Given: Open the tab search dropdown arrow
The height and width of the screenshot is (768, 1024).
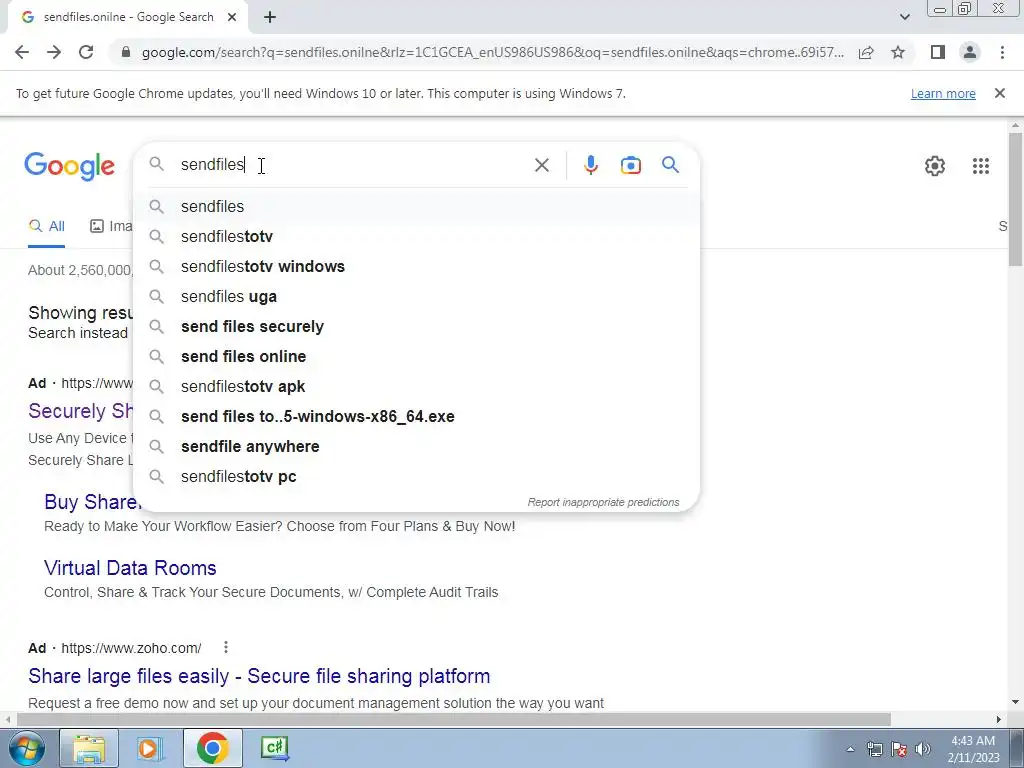Looking at the screenshot, I should tap(904, 17).
